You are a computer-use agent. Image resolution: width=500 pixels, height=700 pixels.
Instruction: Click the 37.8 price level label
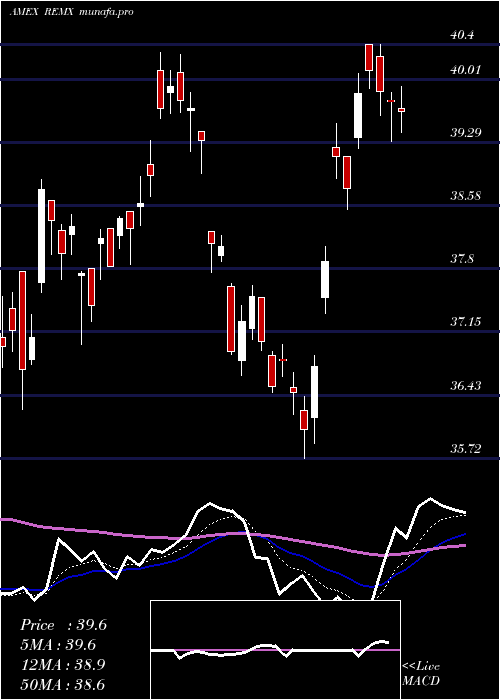pos(462,258)
